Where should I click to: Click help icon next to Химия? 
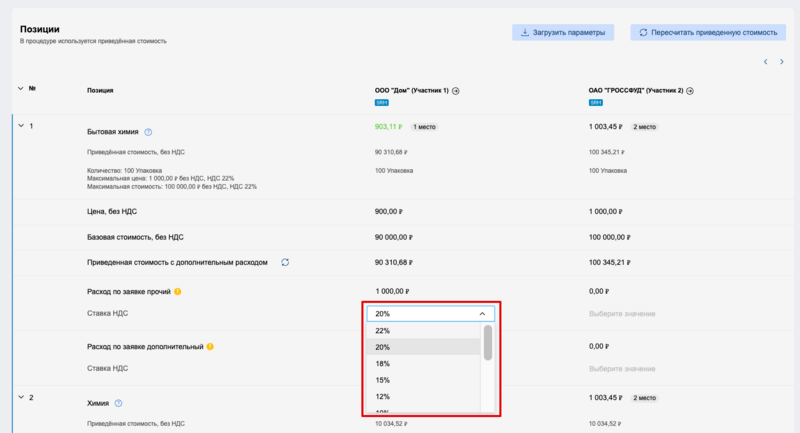118,403
